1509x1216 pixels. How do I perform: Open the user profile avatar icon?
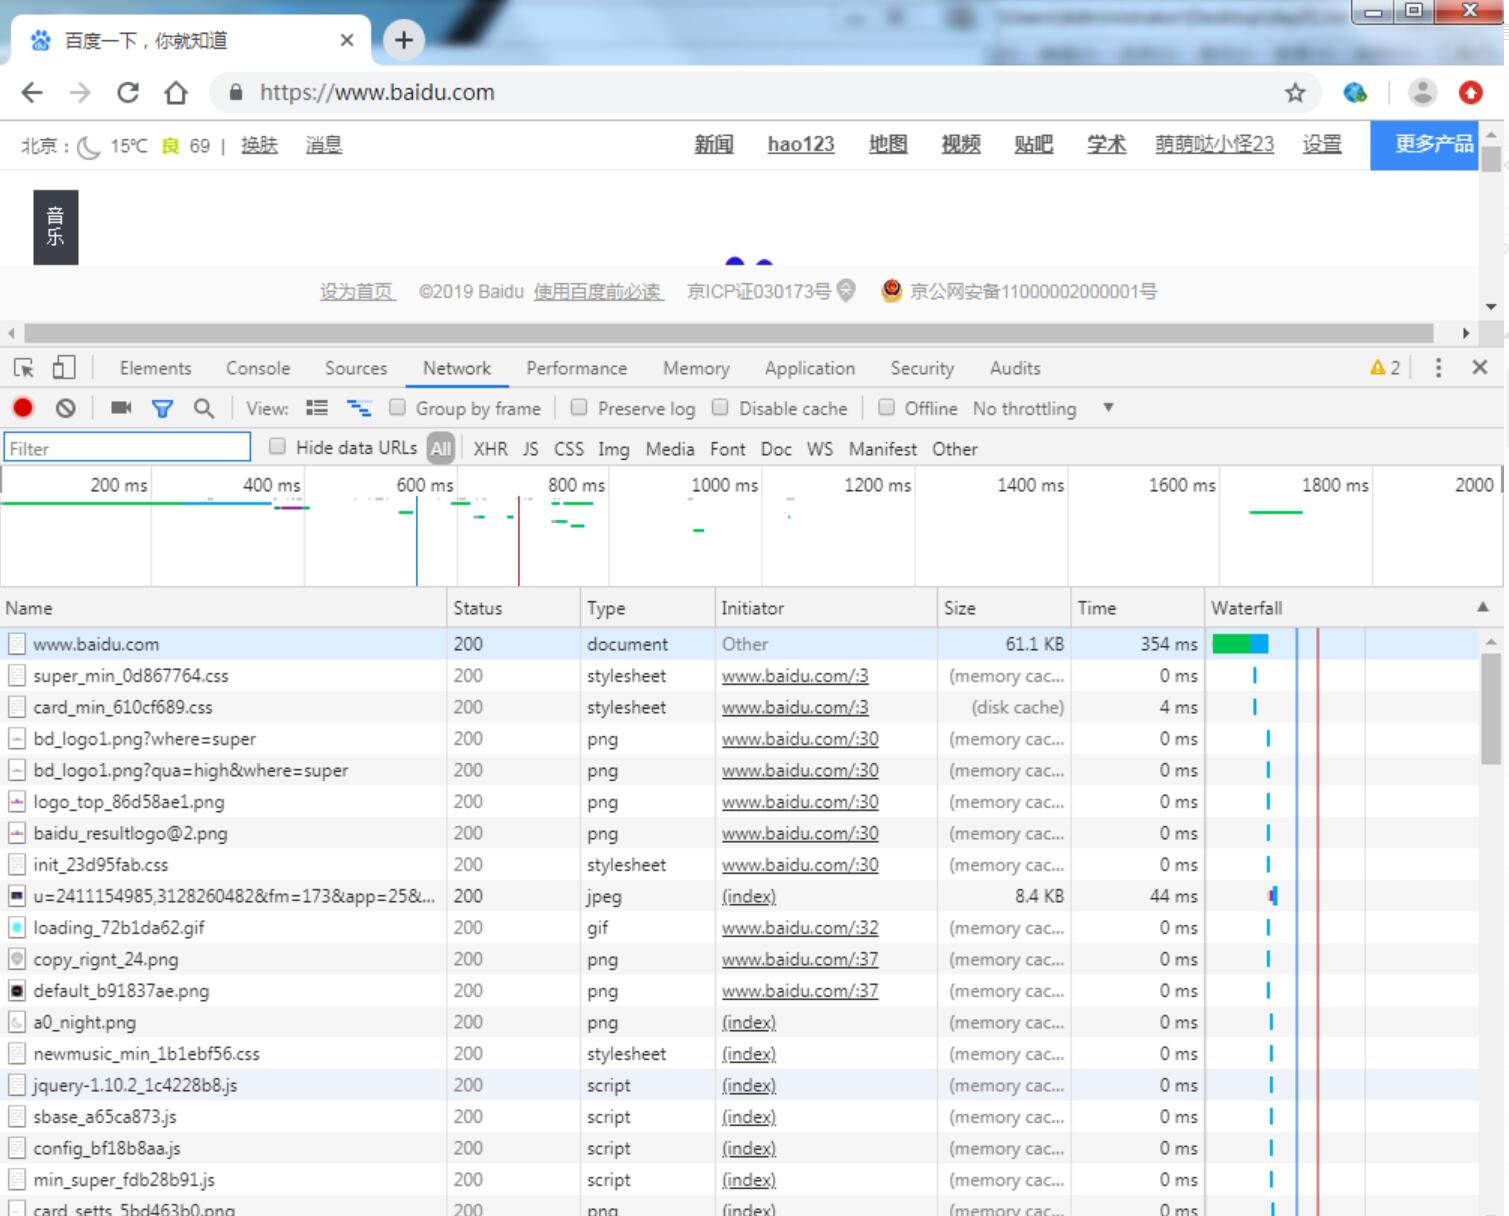coord(1422,93)
